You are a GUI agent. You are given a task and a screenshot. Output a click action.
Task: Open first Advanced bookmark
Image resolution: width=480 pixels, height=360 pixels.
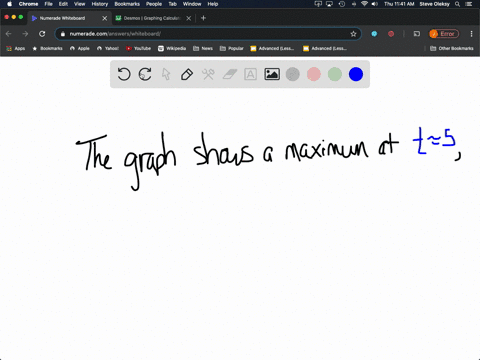[272, 48]
